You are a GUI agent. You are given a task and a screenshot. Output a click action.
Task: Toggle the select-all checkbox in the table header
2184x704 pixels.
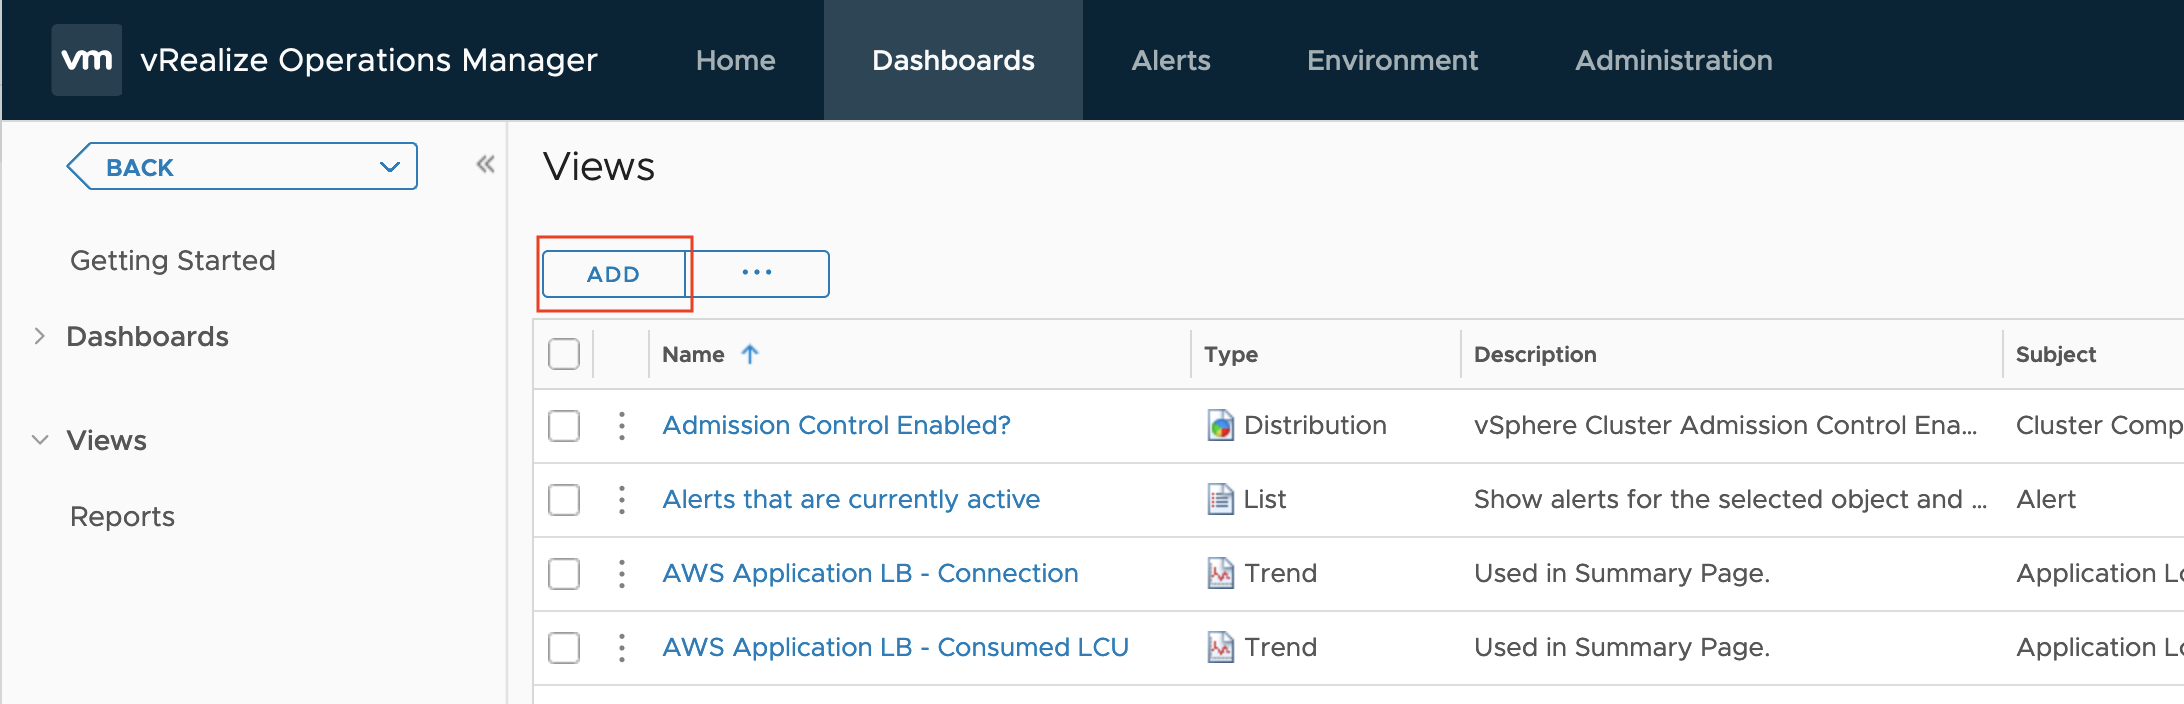tap(564, 354)
